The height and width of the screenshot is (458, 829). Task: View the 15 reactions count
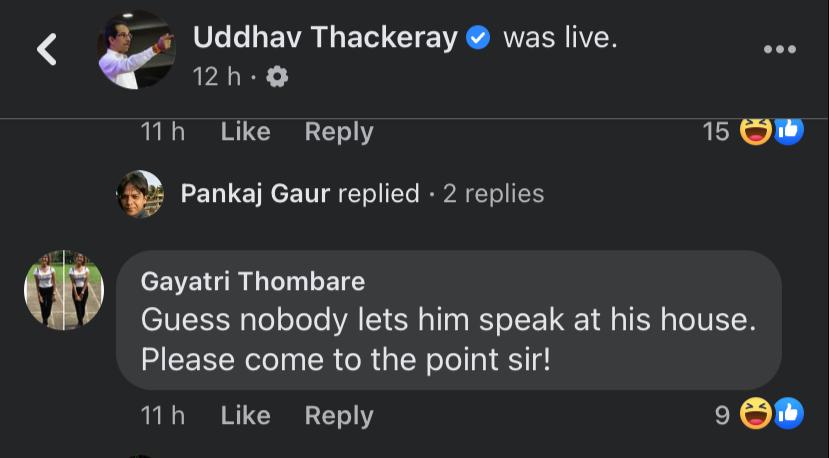[x=716, y=131]
